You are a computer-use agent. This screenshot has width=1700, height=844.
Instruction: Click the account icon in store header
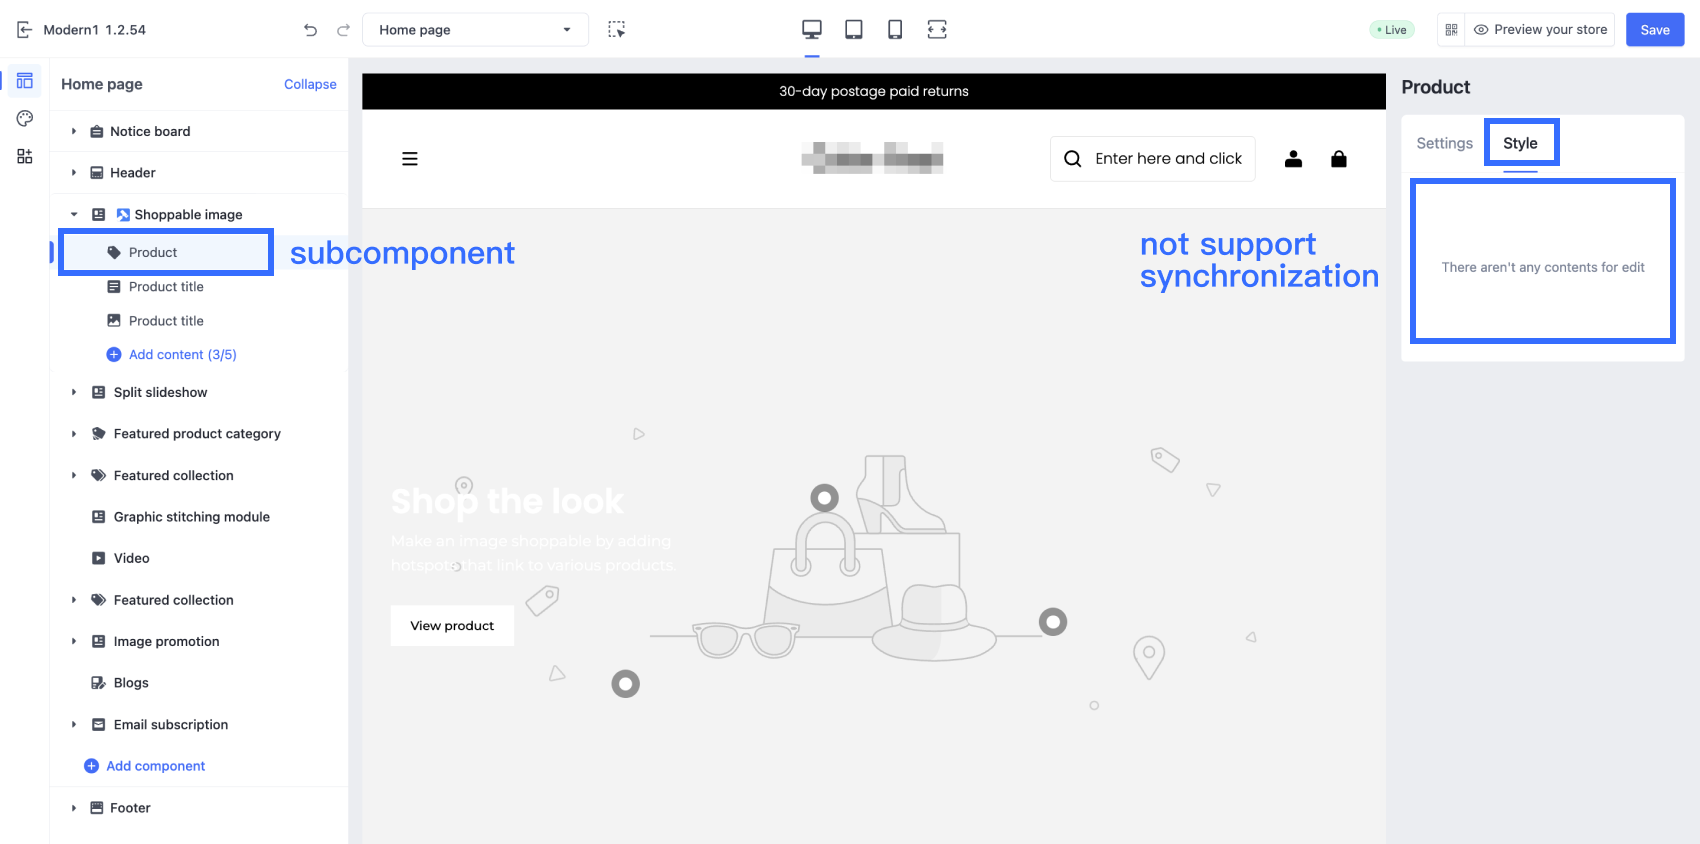coord(1293,159)
